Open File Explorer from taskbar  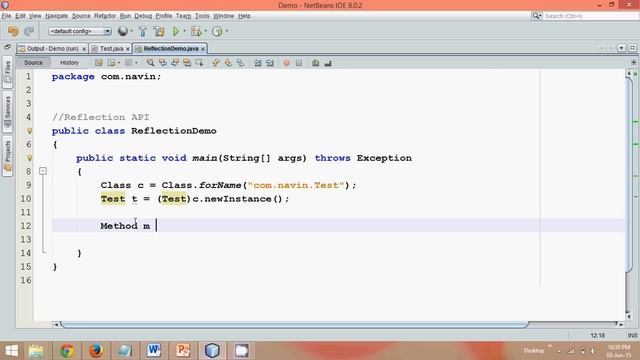[36, 351]
